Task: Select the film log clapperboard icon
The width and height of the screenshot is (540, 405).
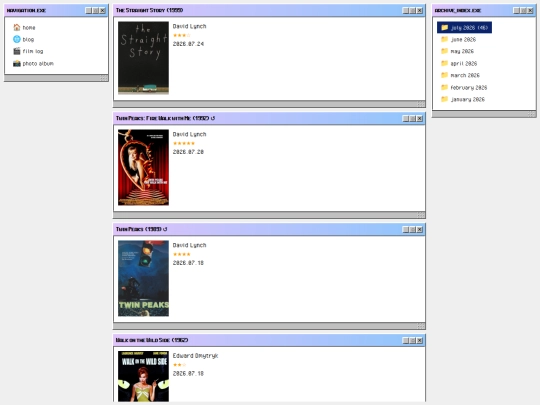Action: 17,51
